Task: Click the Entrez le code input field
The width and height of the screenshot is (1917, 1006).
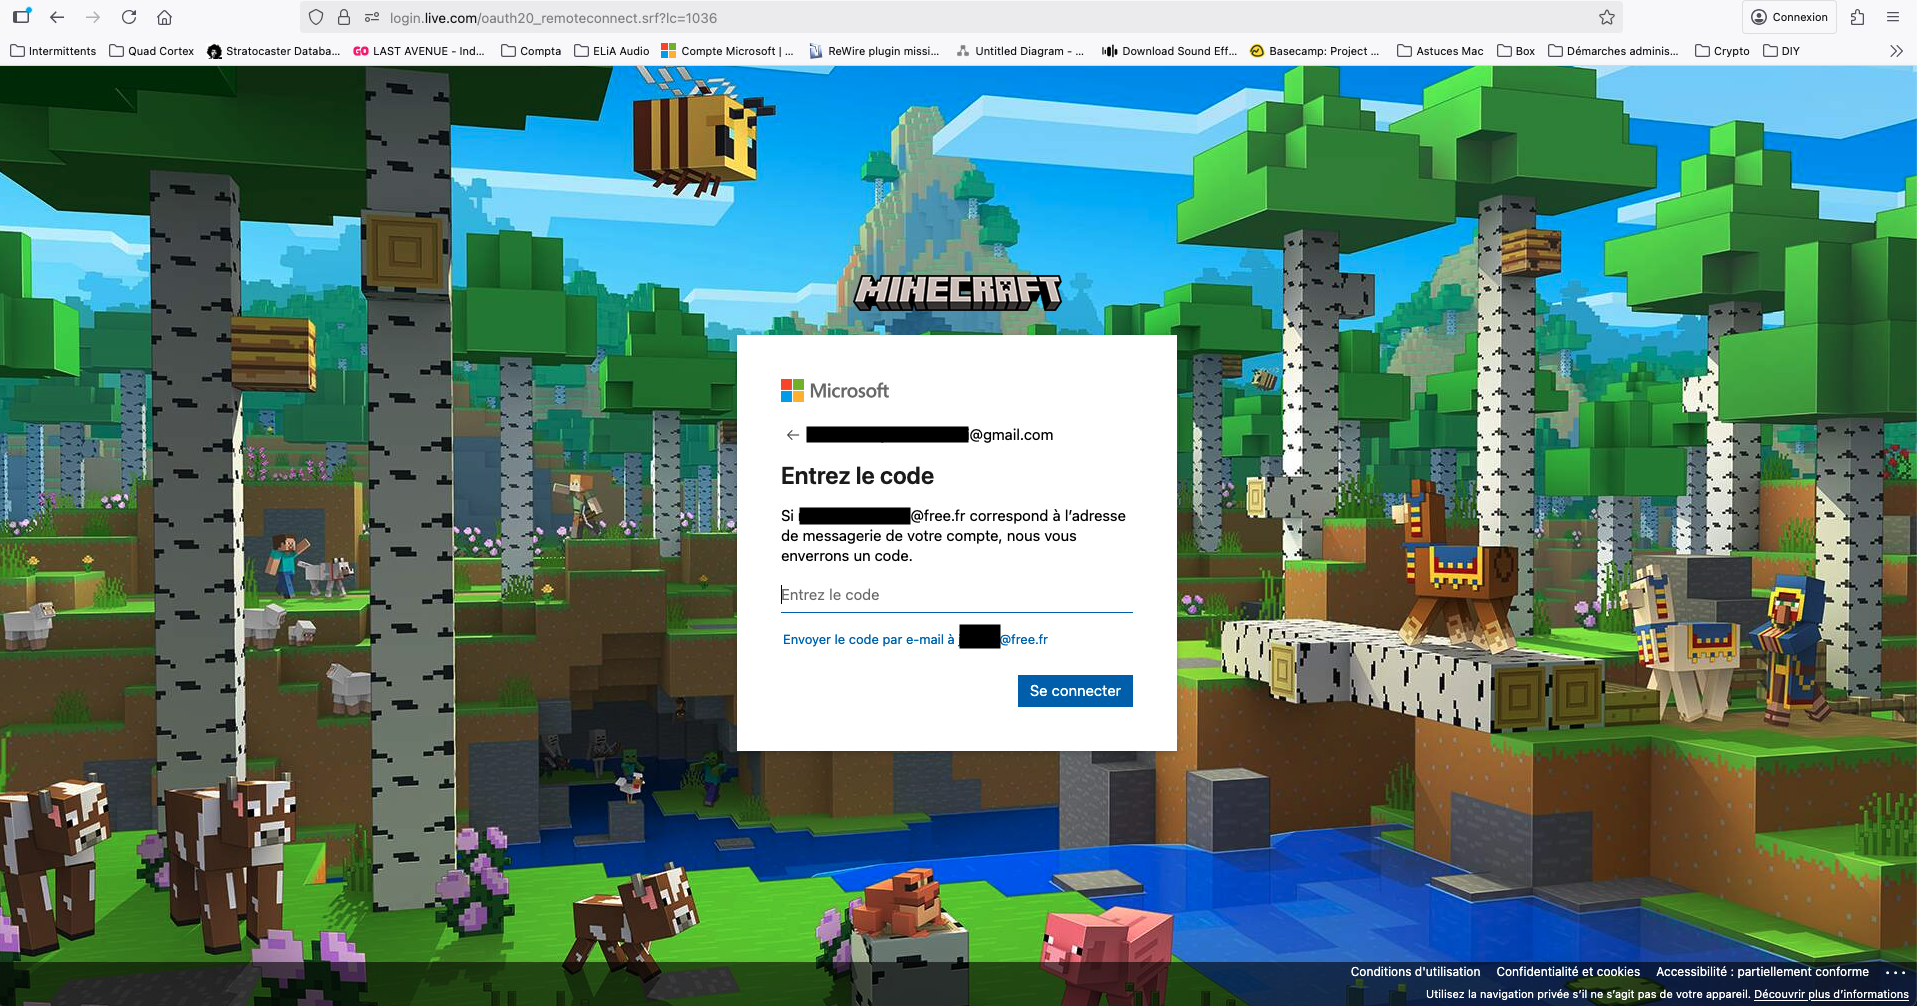Action: (956, 594)
